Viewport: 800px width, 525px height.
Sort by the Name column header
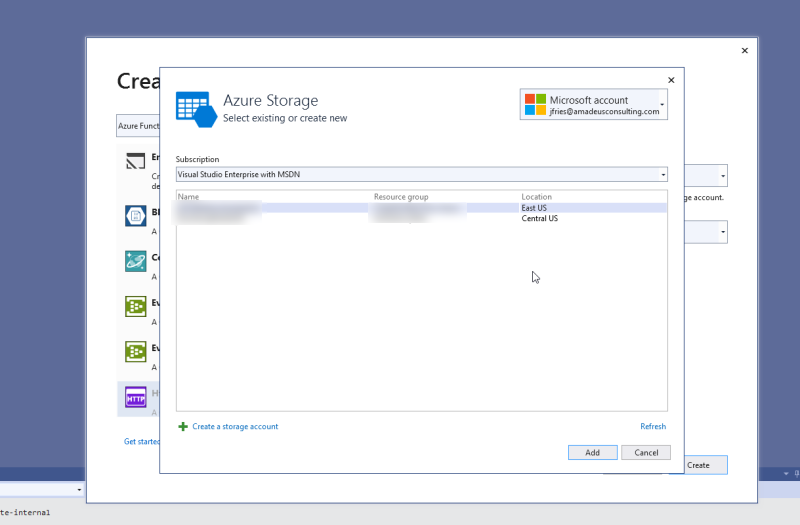click(x=188, y=196)
